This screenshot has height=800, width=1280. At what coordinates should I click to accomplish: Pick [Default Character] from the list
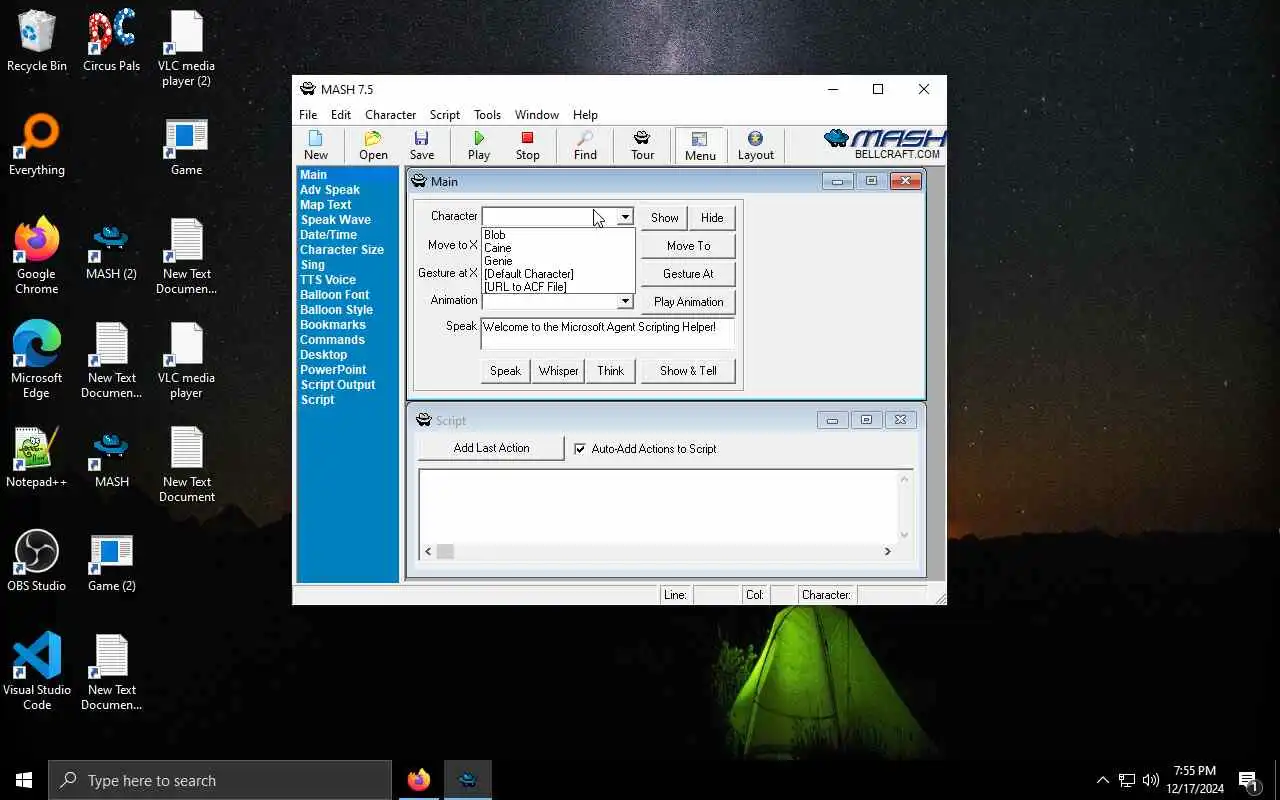[x=558, y=274]
